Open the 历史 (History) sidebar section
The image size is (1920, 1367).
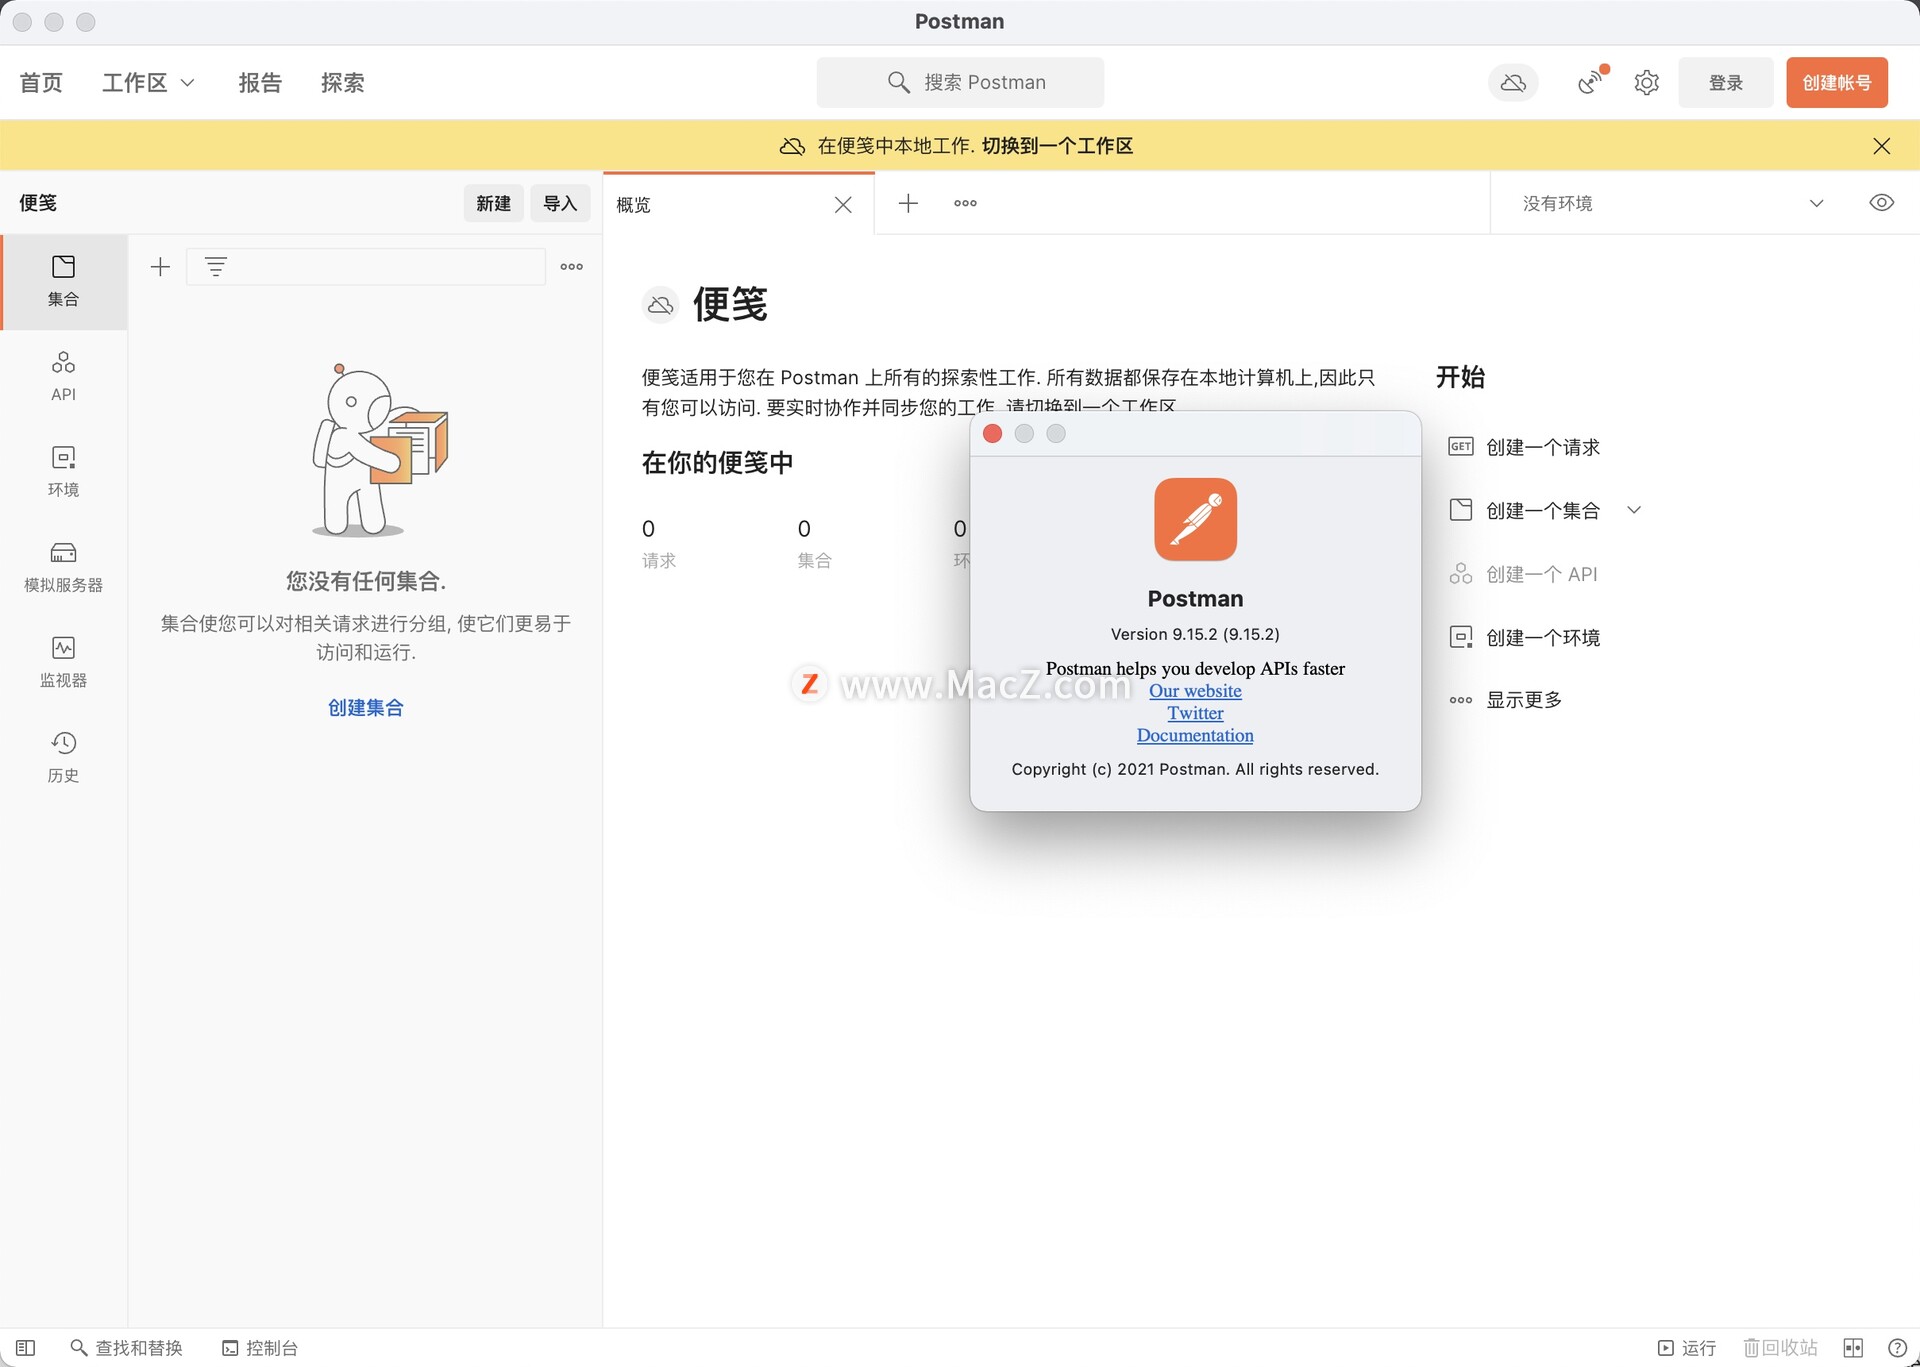[x=63, y=757]
